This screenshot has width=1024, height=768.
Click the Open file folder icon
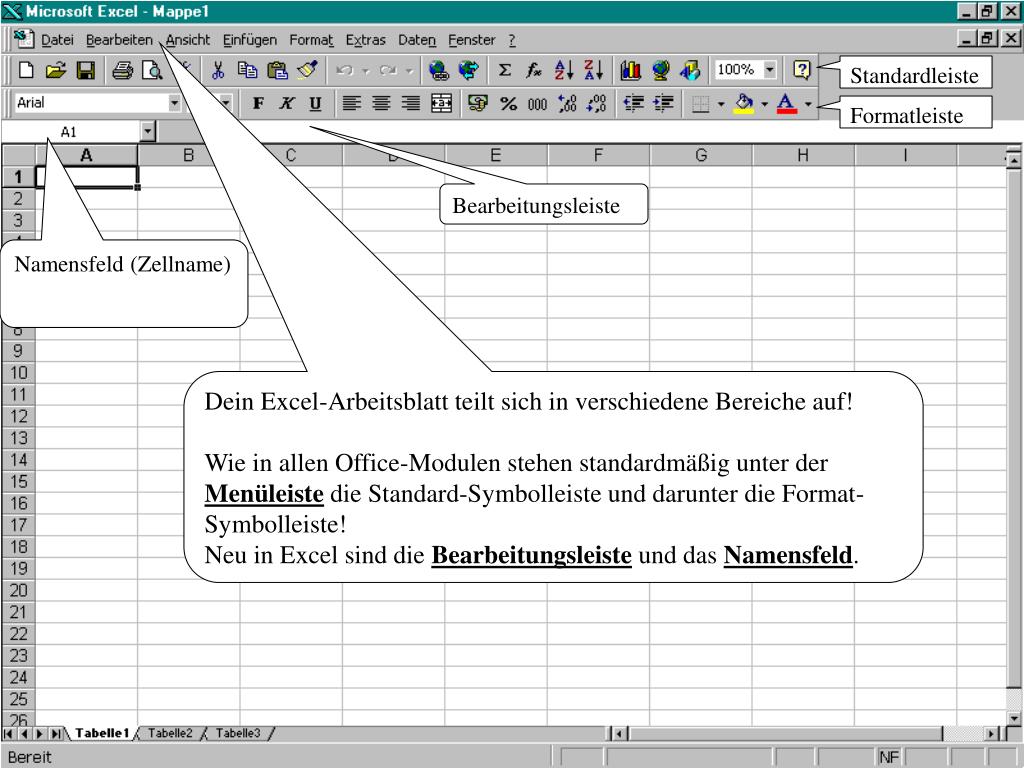56,70
